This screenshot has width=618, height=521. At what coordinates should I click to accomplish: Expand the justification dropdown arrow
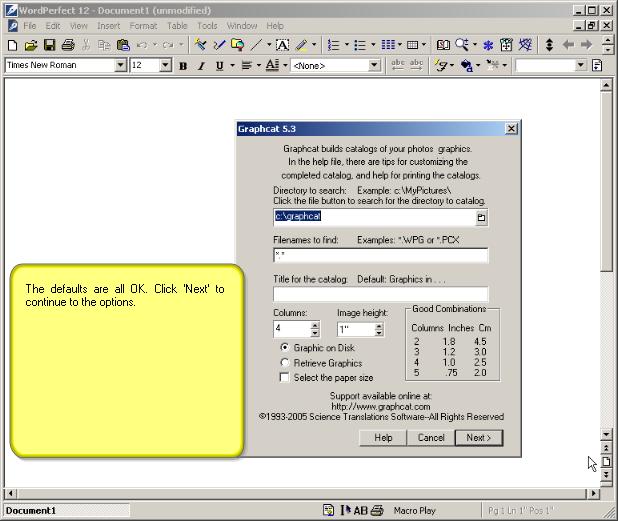pyautogui.click(x=259, y=65)
